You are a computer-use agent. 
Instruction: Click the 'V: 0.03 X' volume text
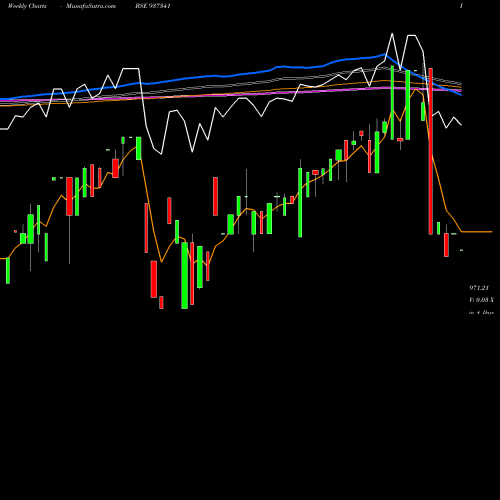tap(481, 300)
